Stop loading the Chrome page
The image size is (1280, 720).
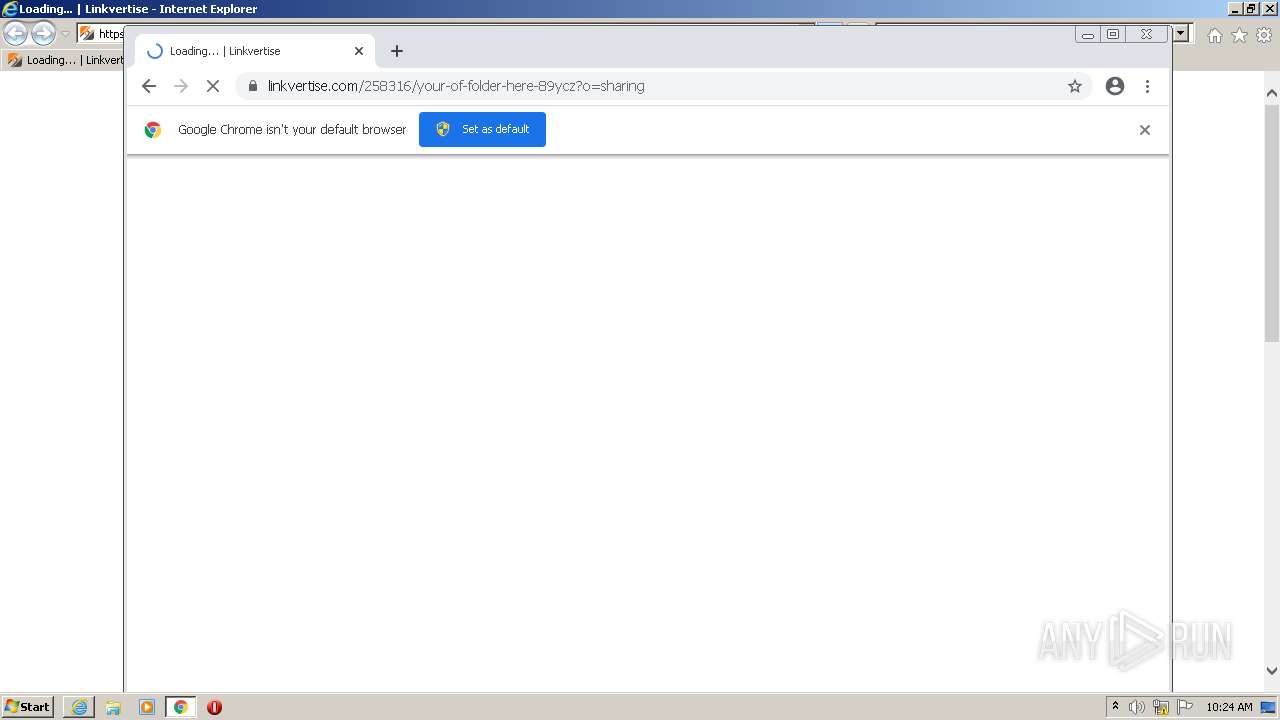pos(213,86)
